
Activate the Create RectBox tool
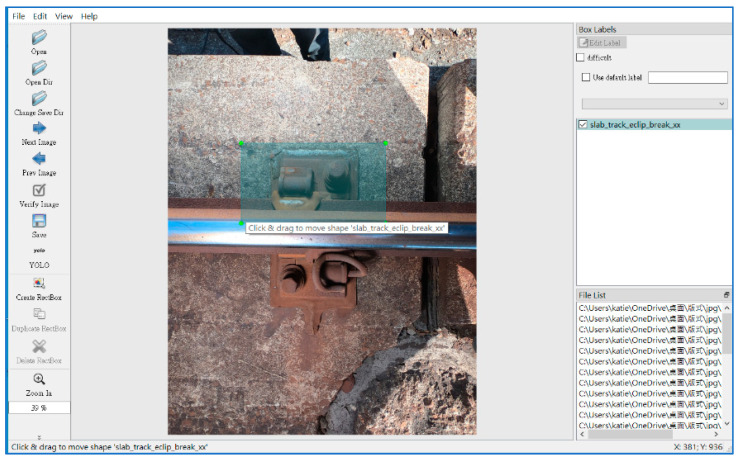pyautogui.click(x=39, y=283)
